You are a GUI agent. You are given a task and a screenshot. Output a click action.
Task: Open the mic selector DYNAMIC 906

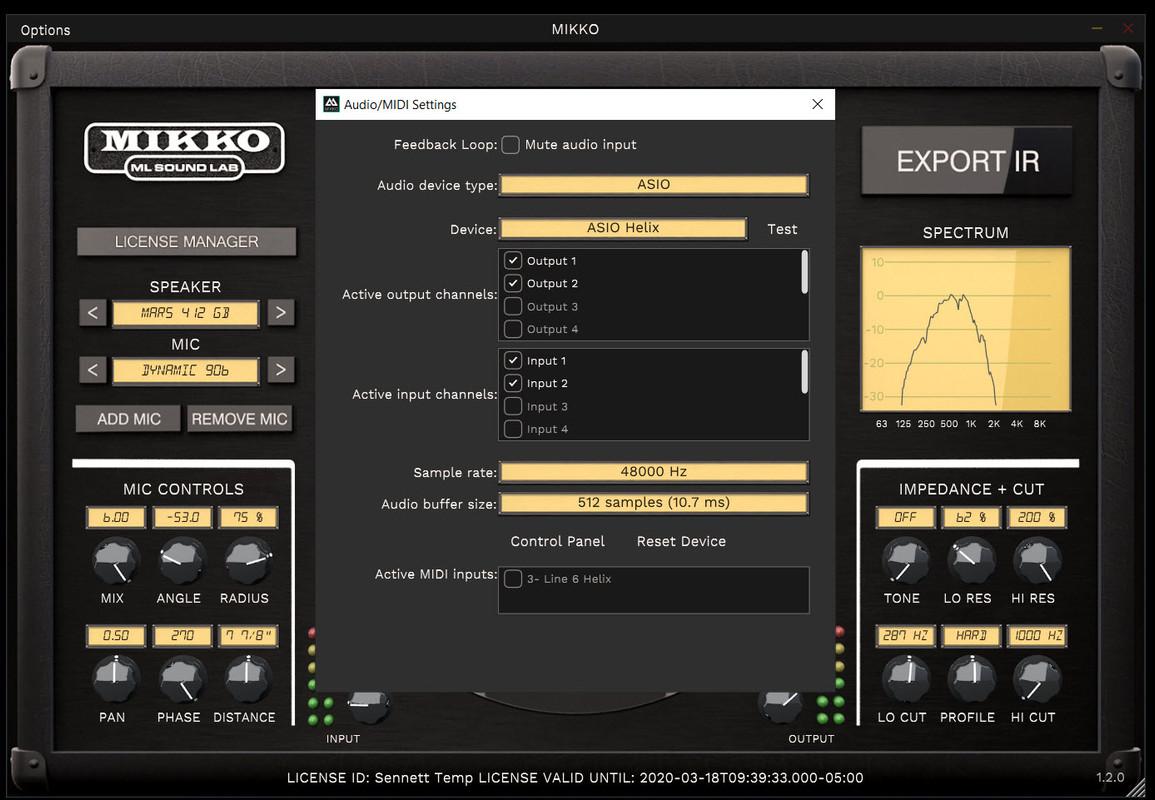pos(186,371)
